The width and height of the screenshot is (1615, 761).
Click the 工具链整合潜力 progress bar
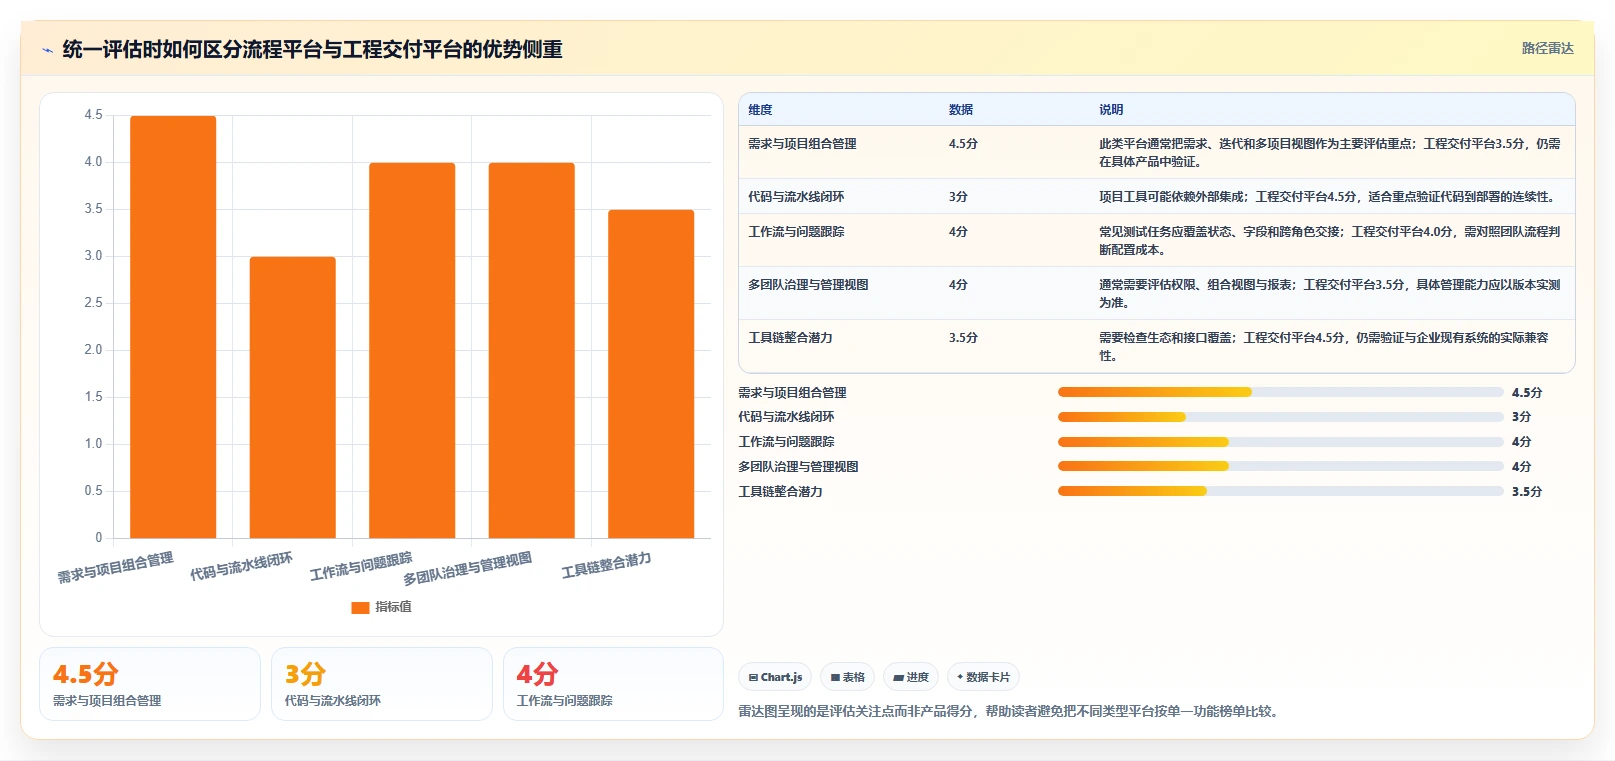1281,491
